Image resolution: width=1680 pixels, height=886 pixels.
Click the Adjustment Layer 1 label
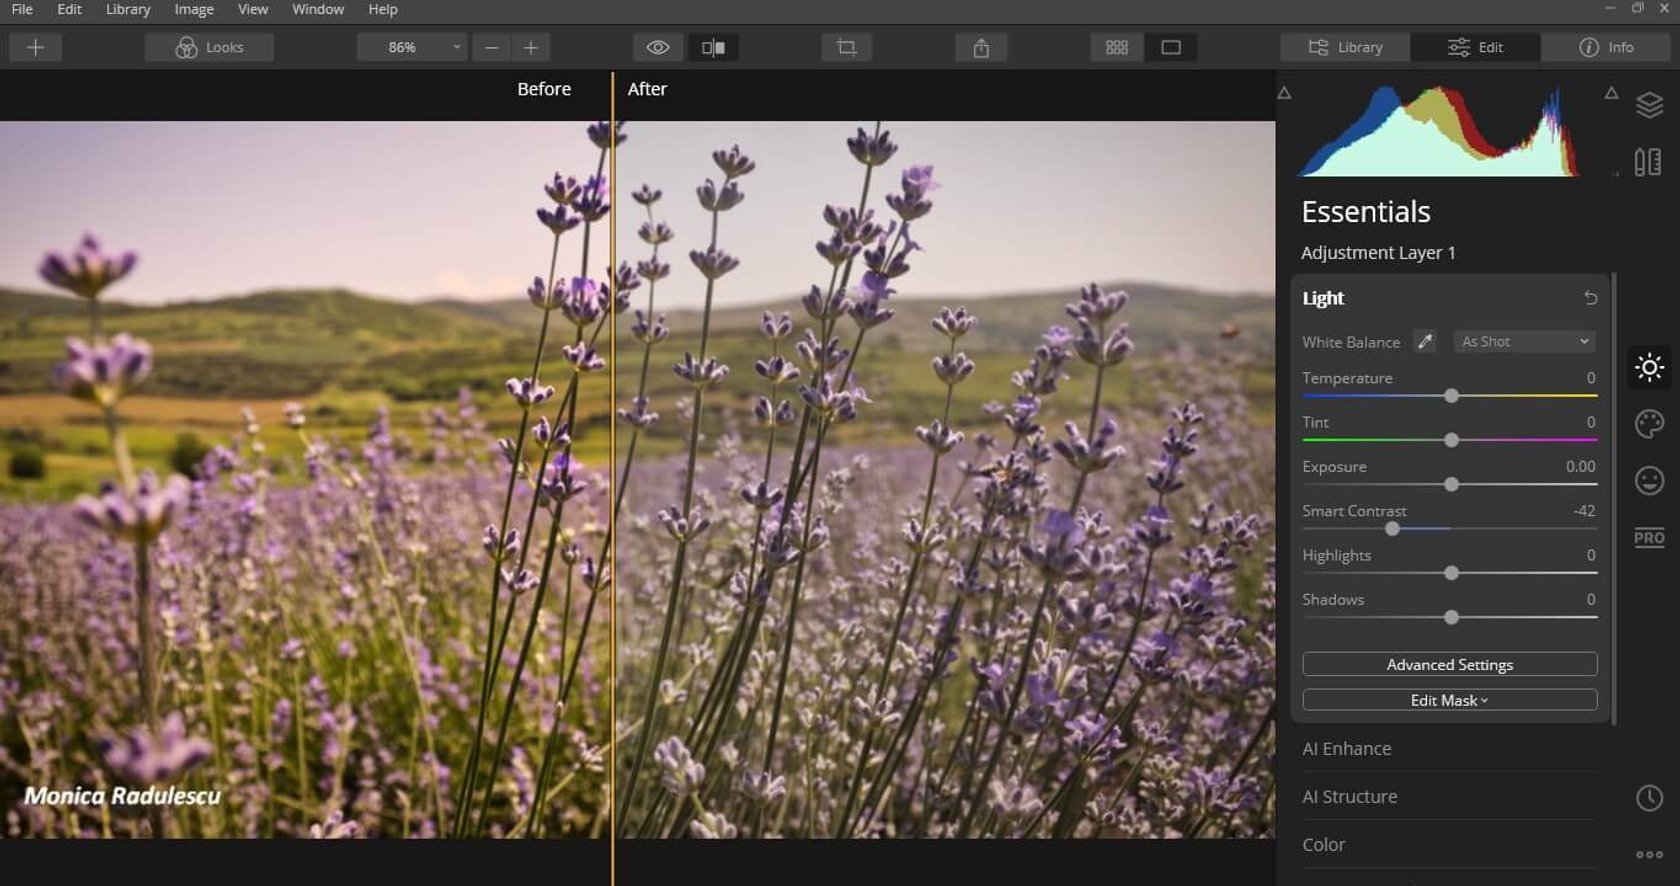click(x=1378, y=253)
